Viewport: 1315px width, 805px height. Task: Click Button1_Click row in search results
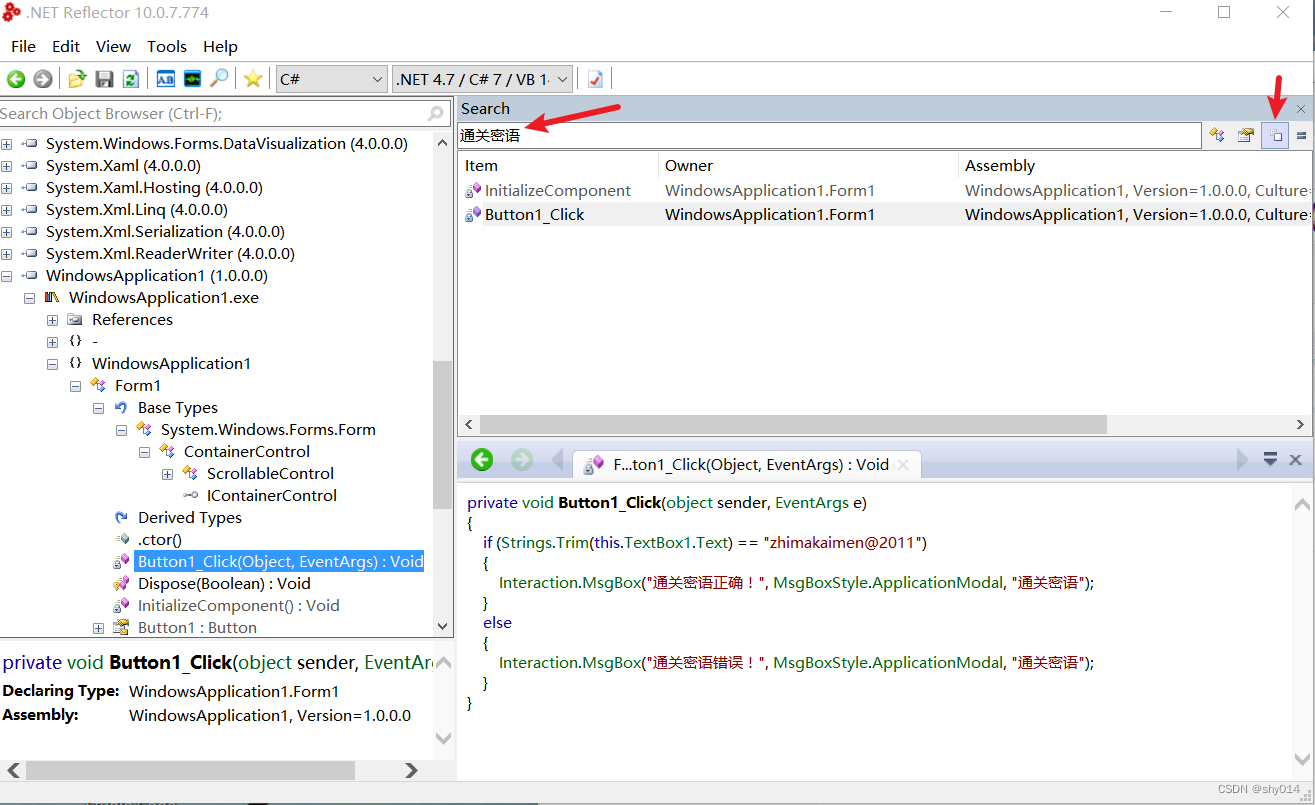(x=884, y=214)
